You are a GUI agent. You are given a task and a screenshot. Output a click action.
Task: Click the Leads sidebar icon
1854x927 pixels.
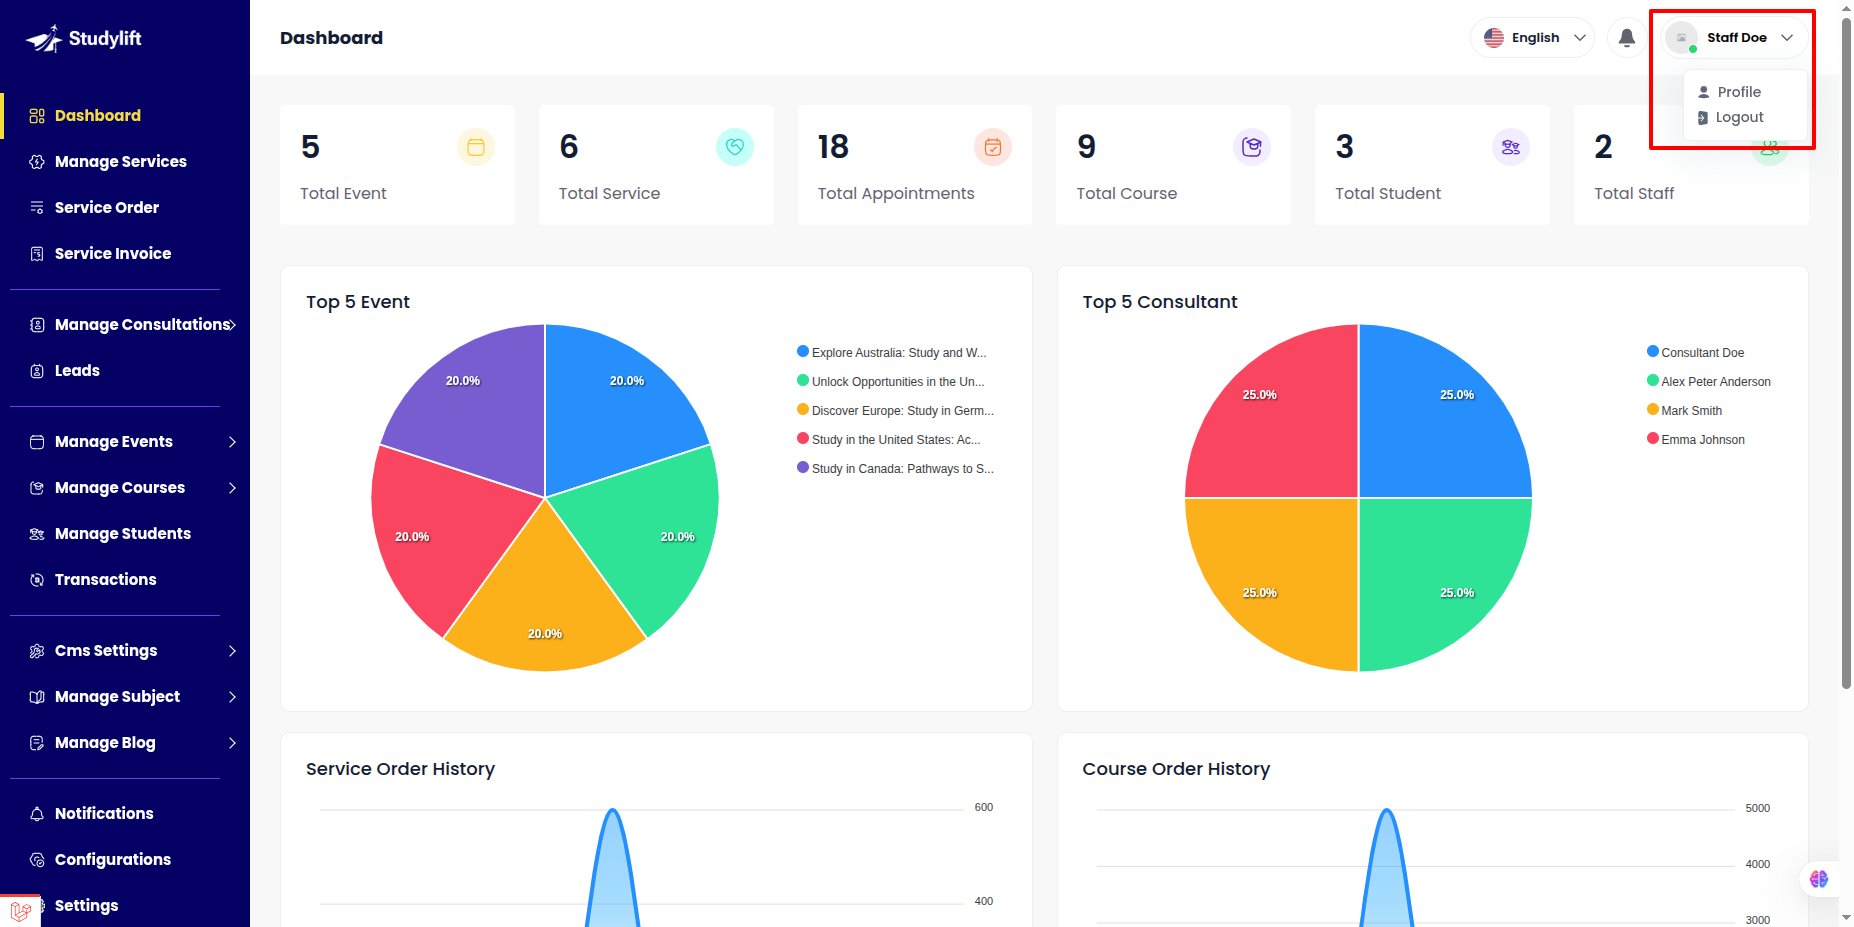coord(37,371)
